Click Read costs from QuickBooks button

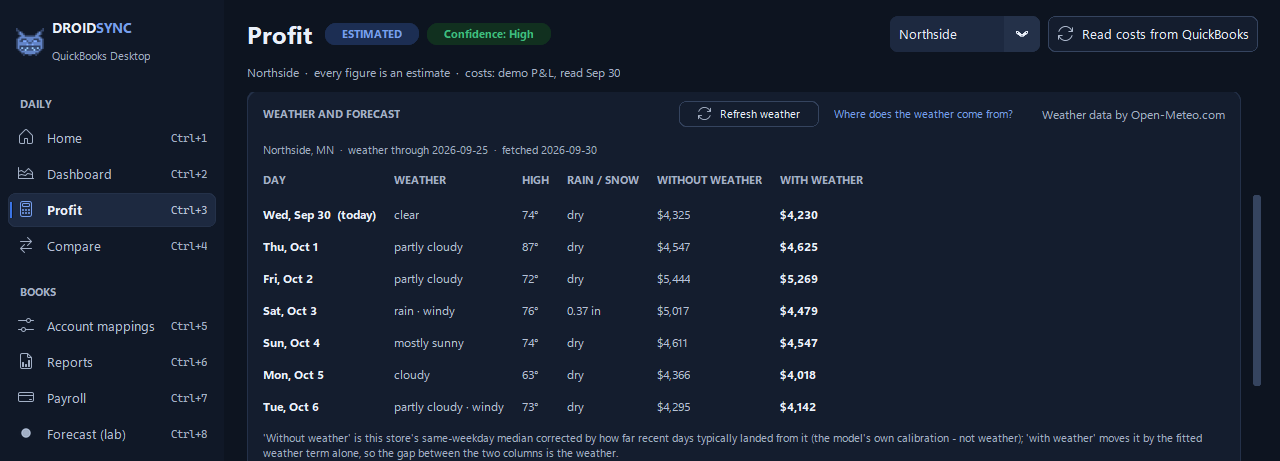pos(1153,34)
